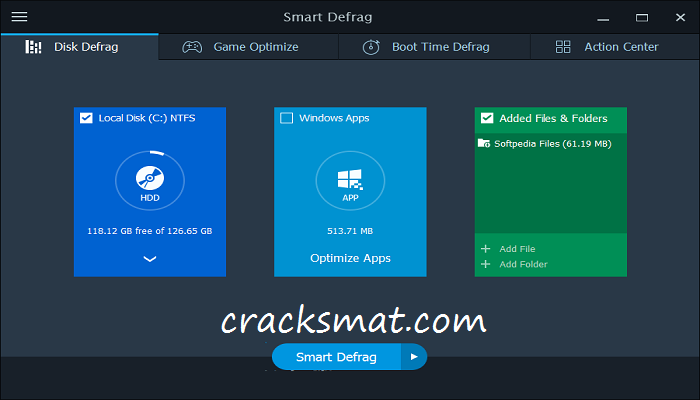Start the Smart Defrag button
Image resolution: width=700 pixels, height=400 pixels.
point(336,357)
